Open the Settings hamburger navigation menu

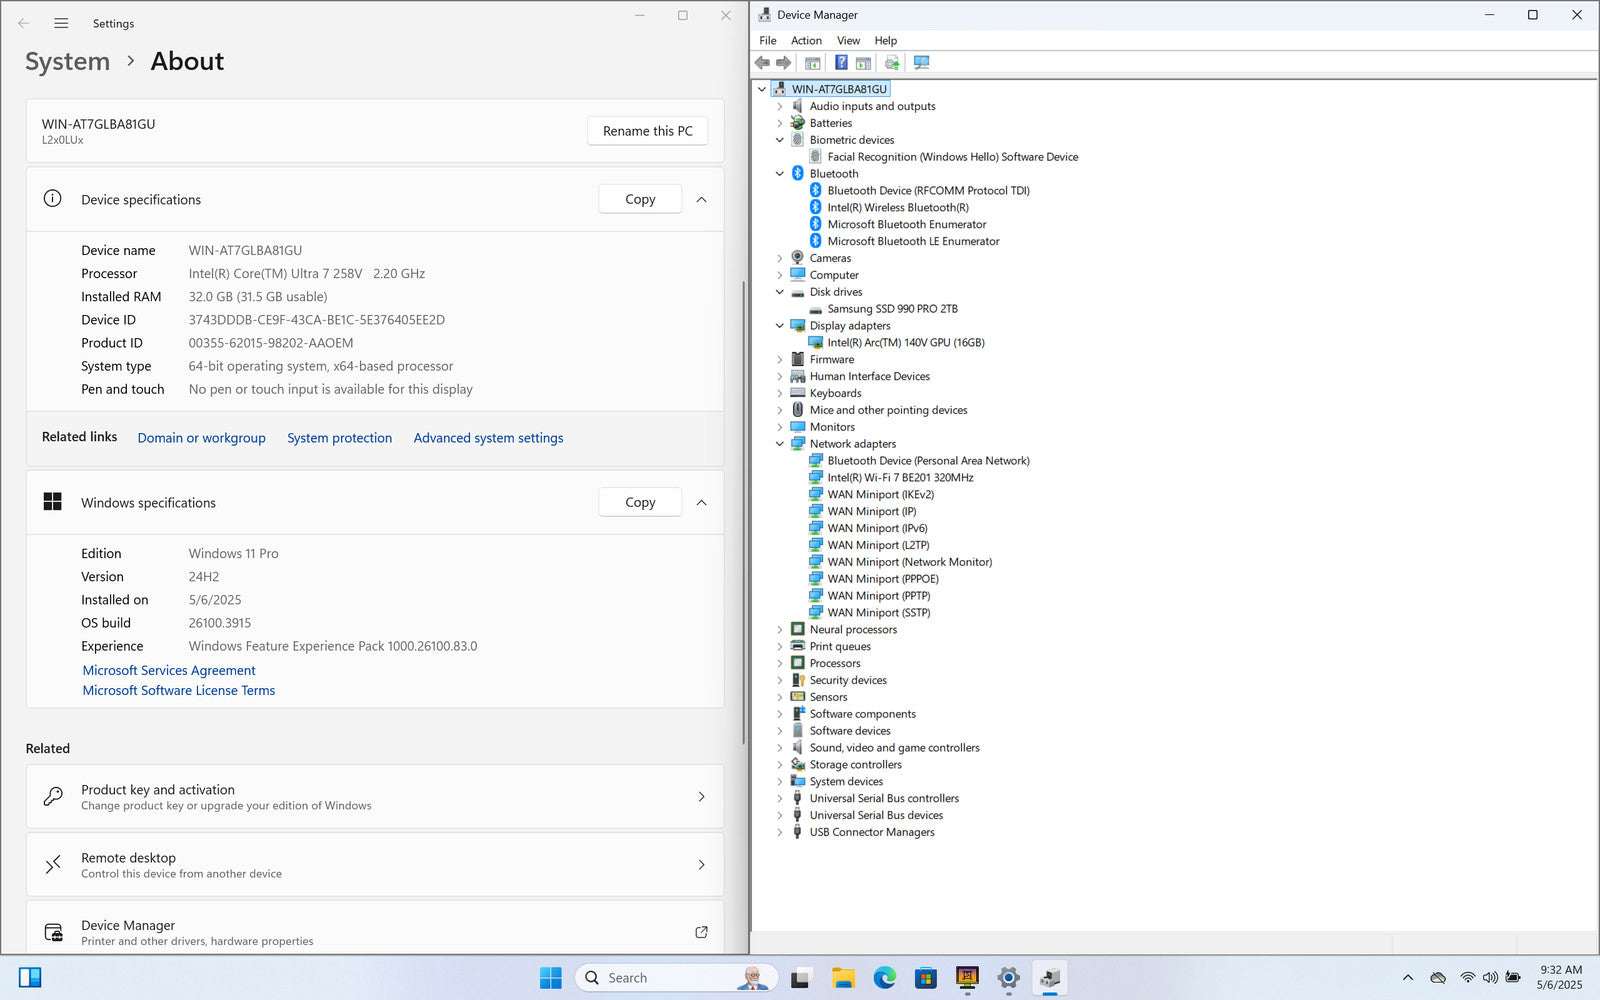pyautogui.click(x=61, y=23)
